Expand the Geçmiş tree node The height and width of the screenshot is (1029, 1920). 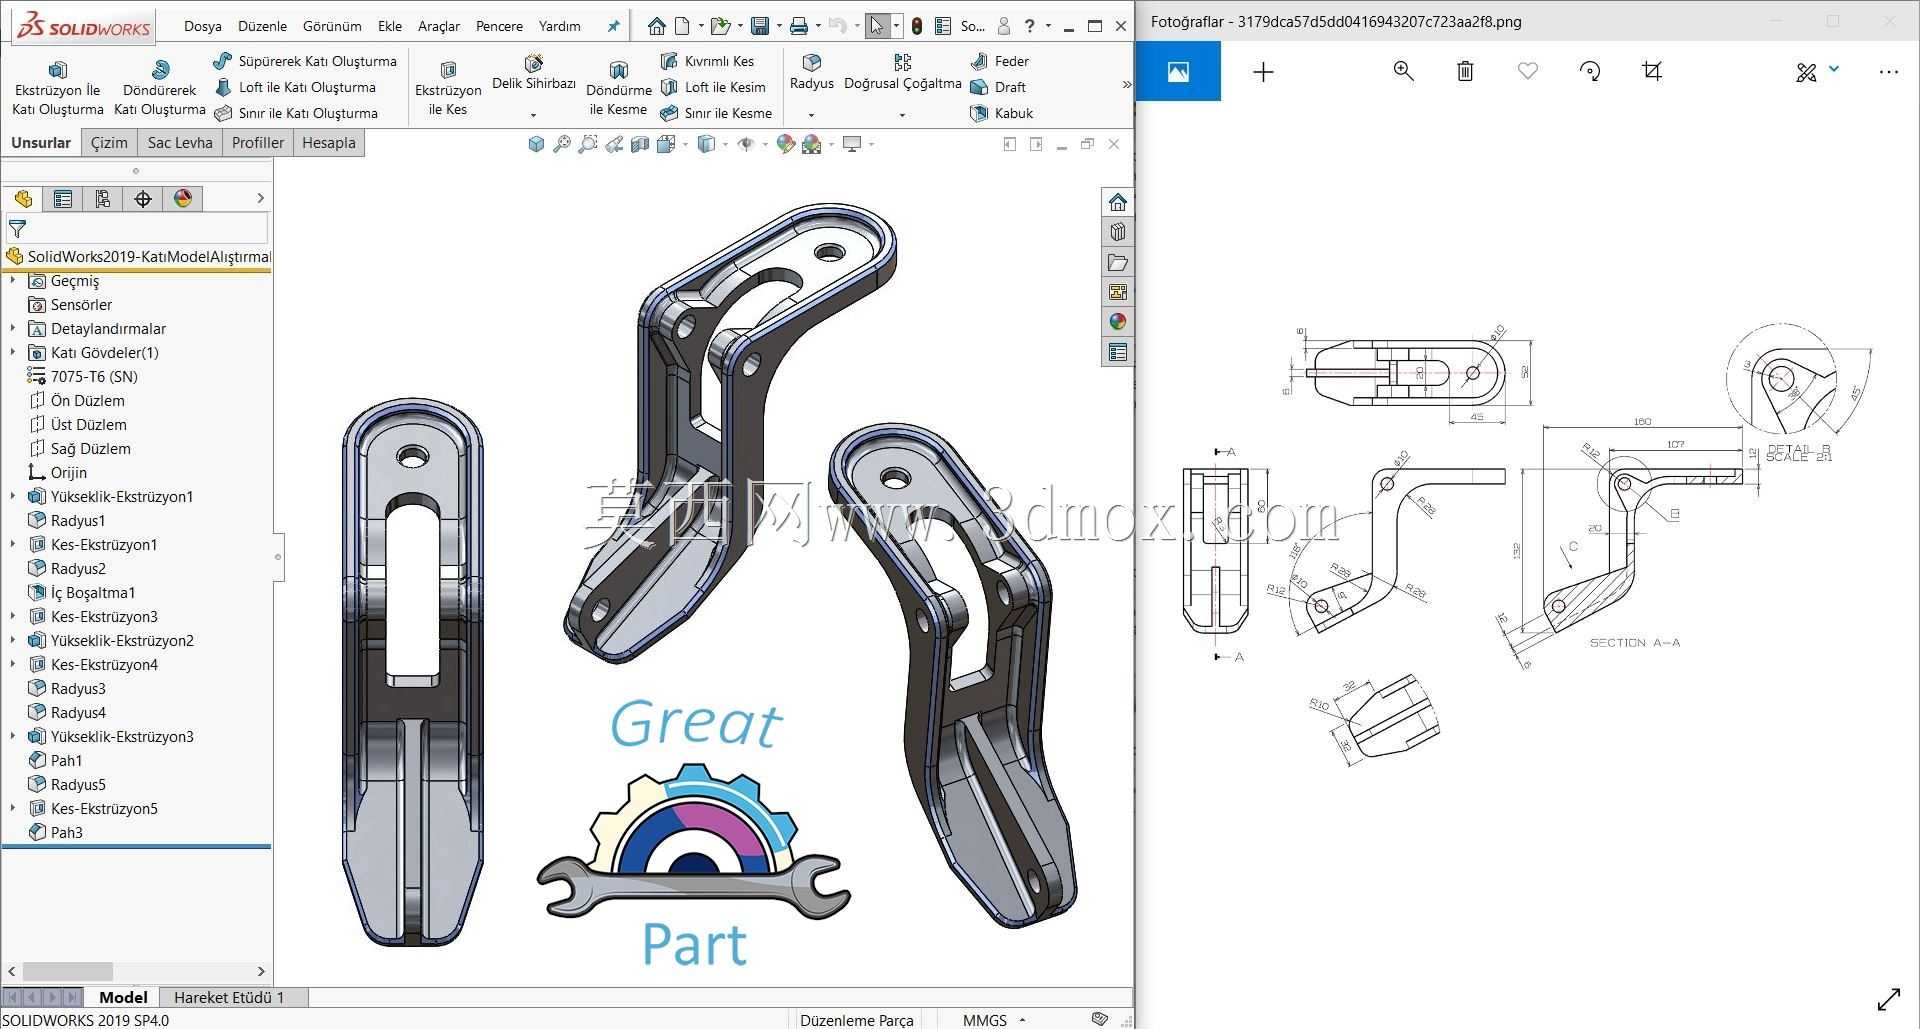pos(12,281)
